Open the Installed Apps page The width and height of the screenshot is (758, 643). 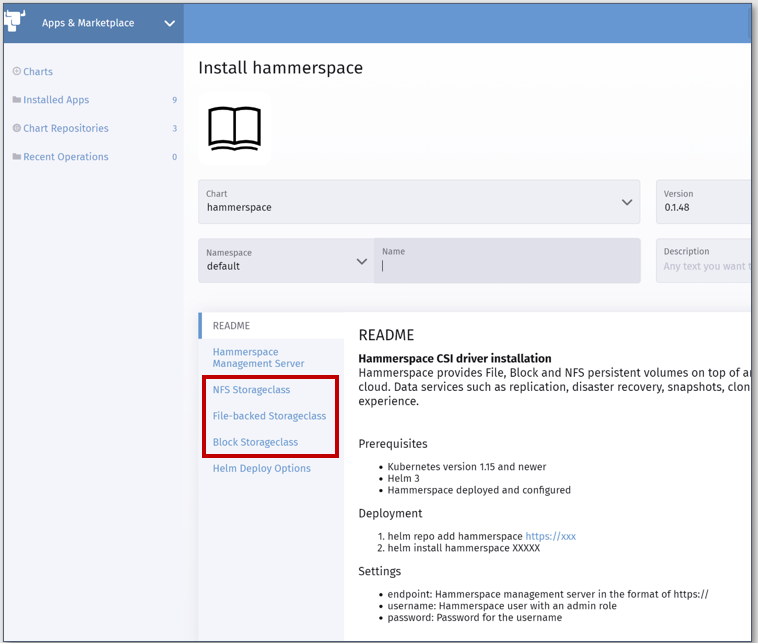(56, 100)
